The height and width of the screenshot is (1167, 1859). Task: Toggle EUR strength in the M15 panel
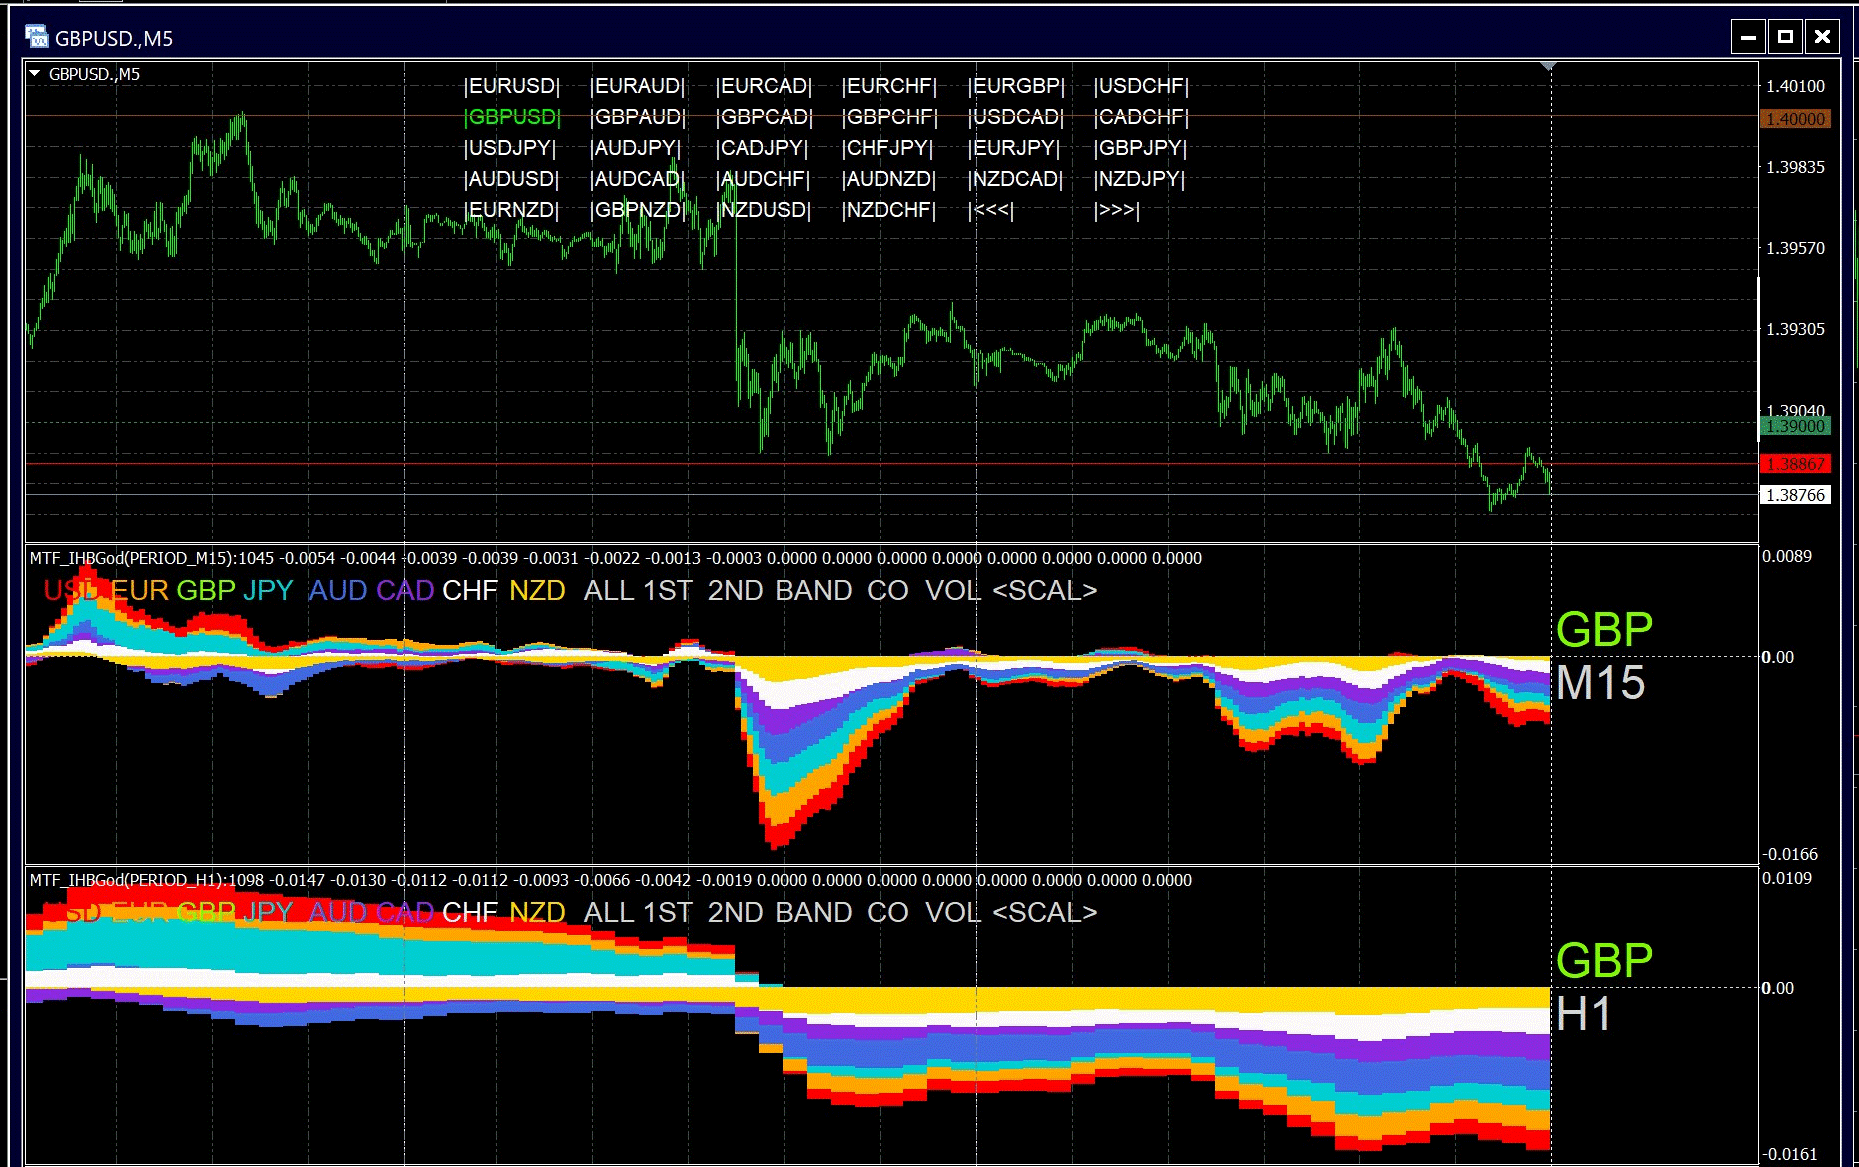139,591
